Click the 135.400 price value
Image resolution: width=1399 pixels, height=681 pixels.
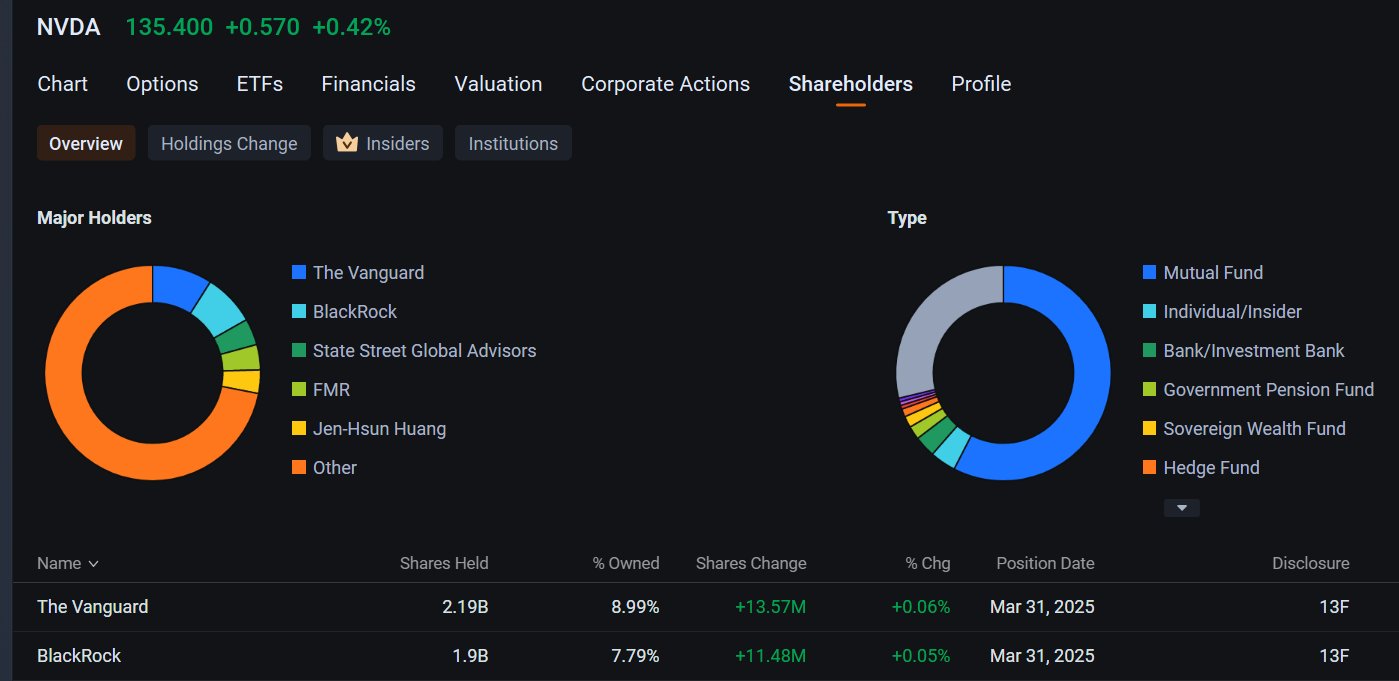[169, 27]
